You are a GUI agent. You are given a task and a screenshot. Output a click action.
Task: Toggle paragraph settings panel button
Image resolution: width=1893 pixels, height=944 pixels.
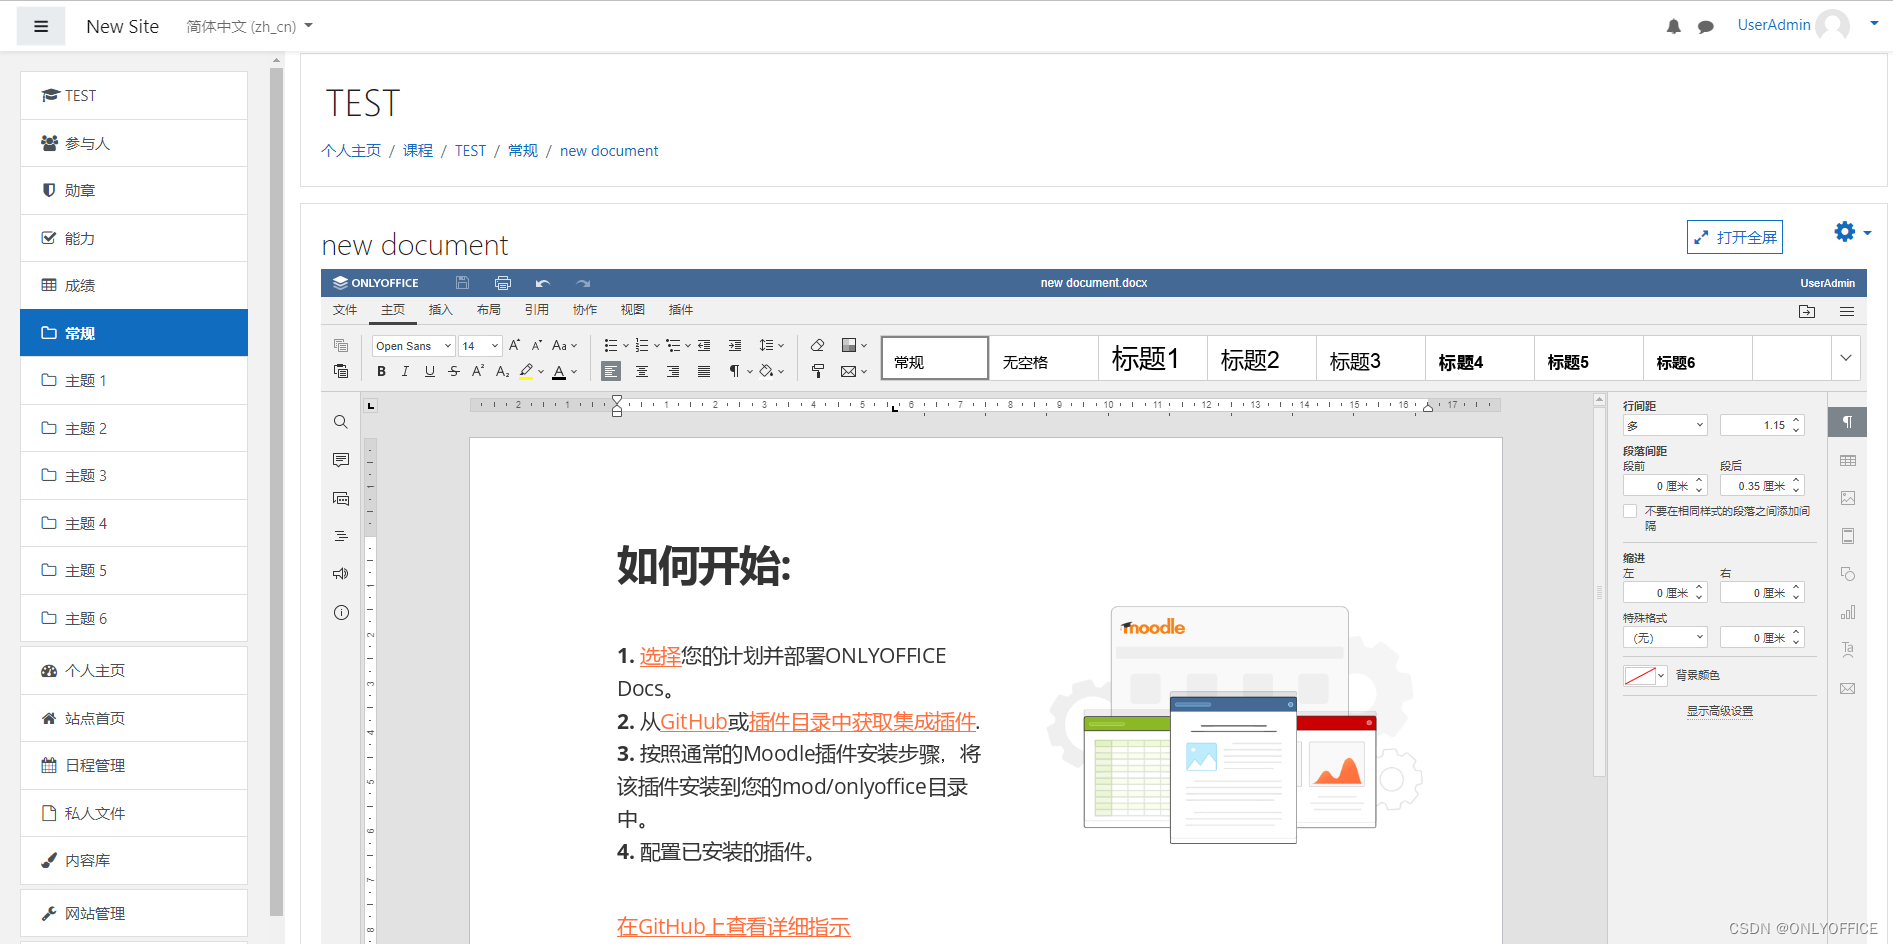click(1847, 422)
